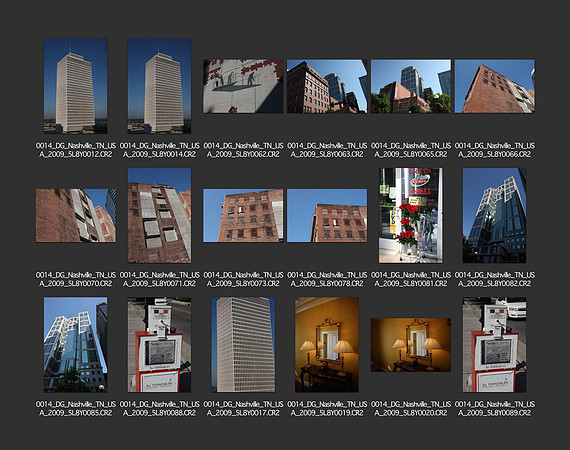Click the file name ending 5L8Y0089.CR2
Viewport: 570px width, 450px height.
tap(495, 408)
